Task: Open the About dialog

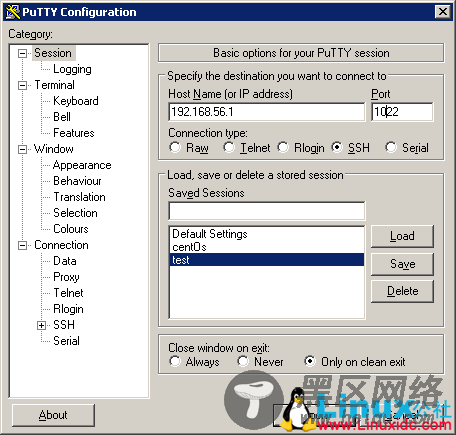Action: point(53,415)
